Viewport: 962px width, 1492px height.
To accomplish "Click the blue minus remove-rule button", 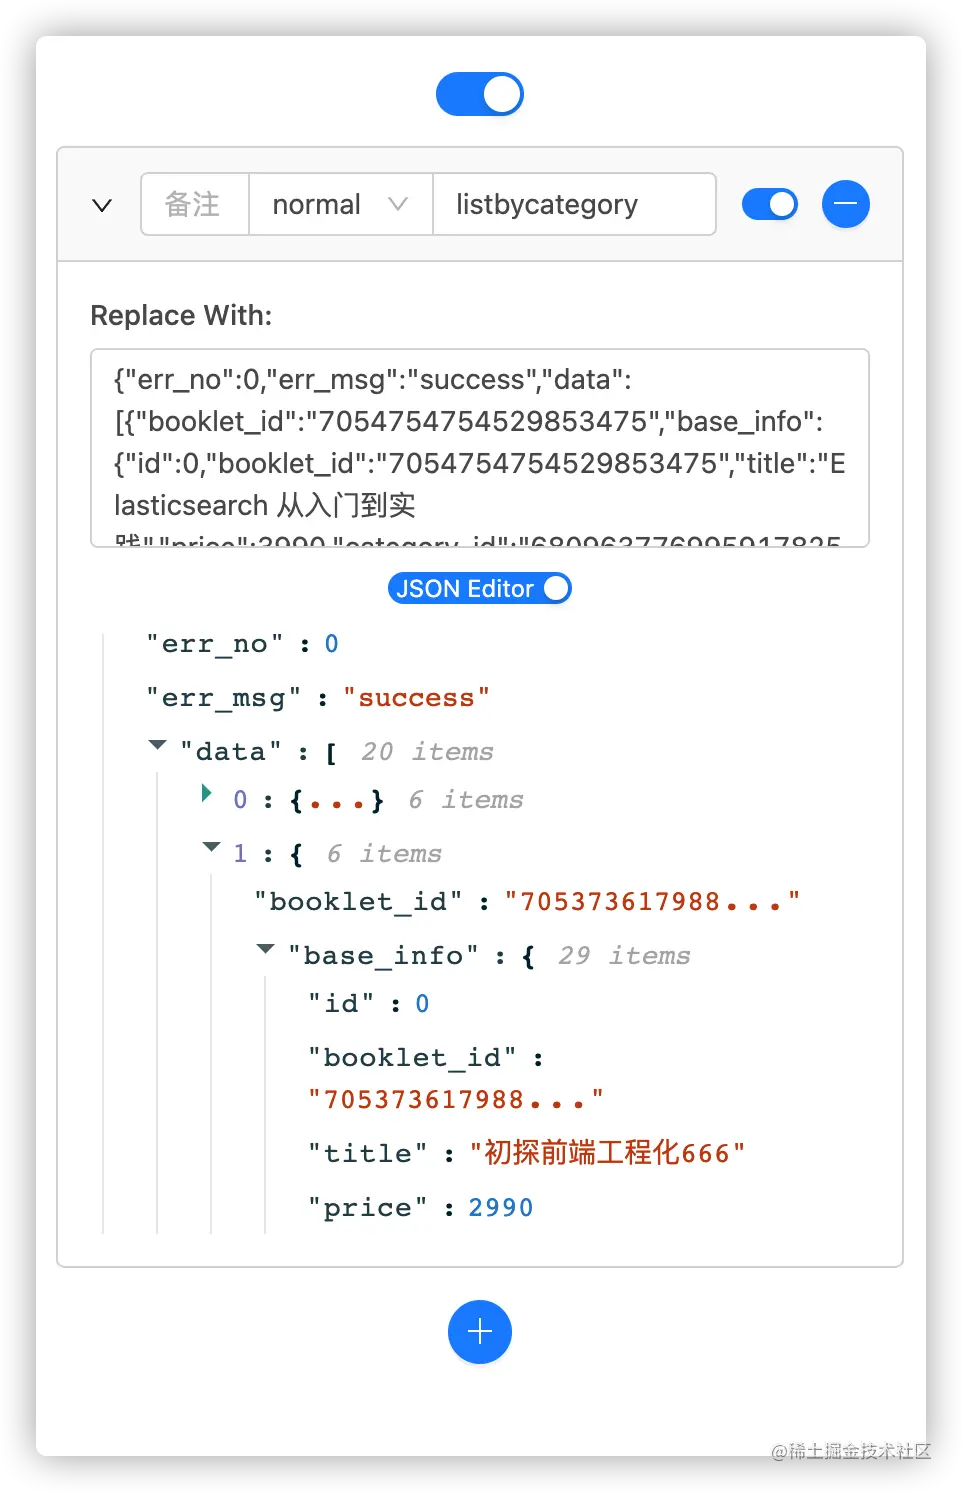I will [845, 204].
